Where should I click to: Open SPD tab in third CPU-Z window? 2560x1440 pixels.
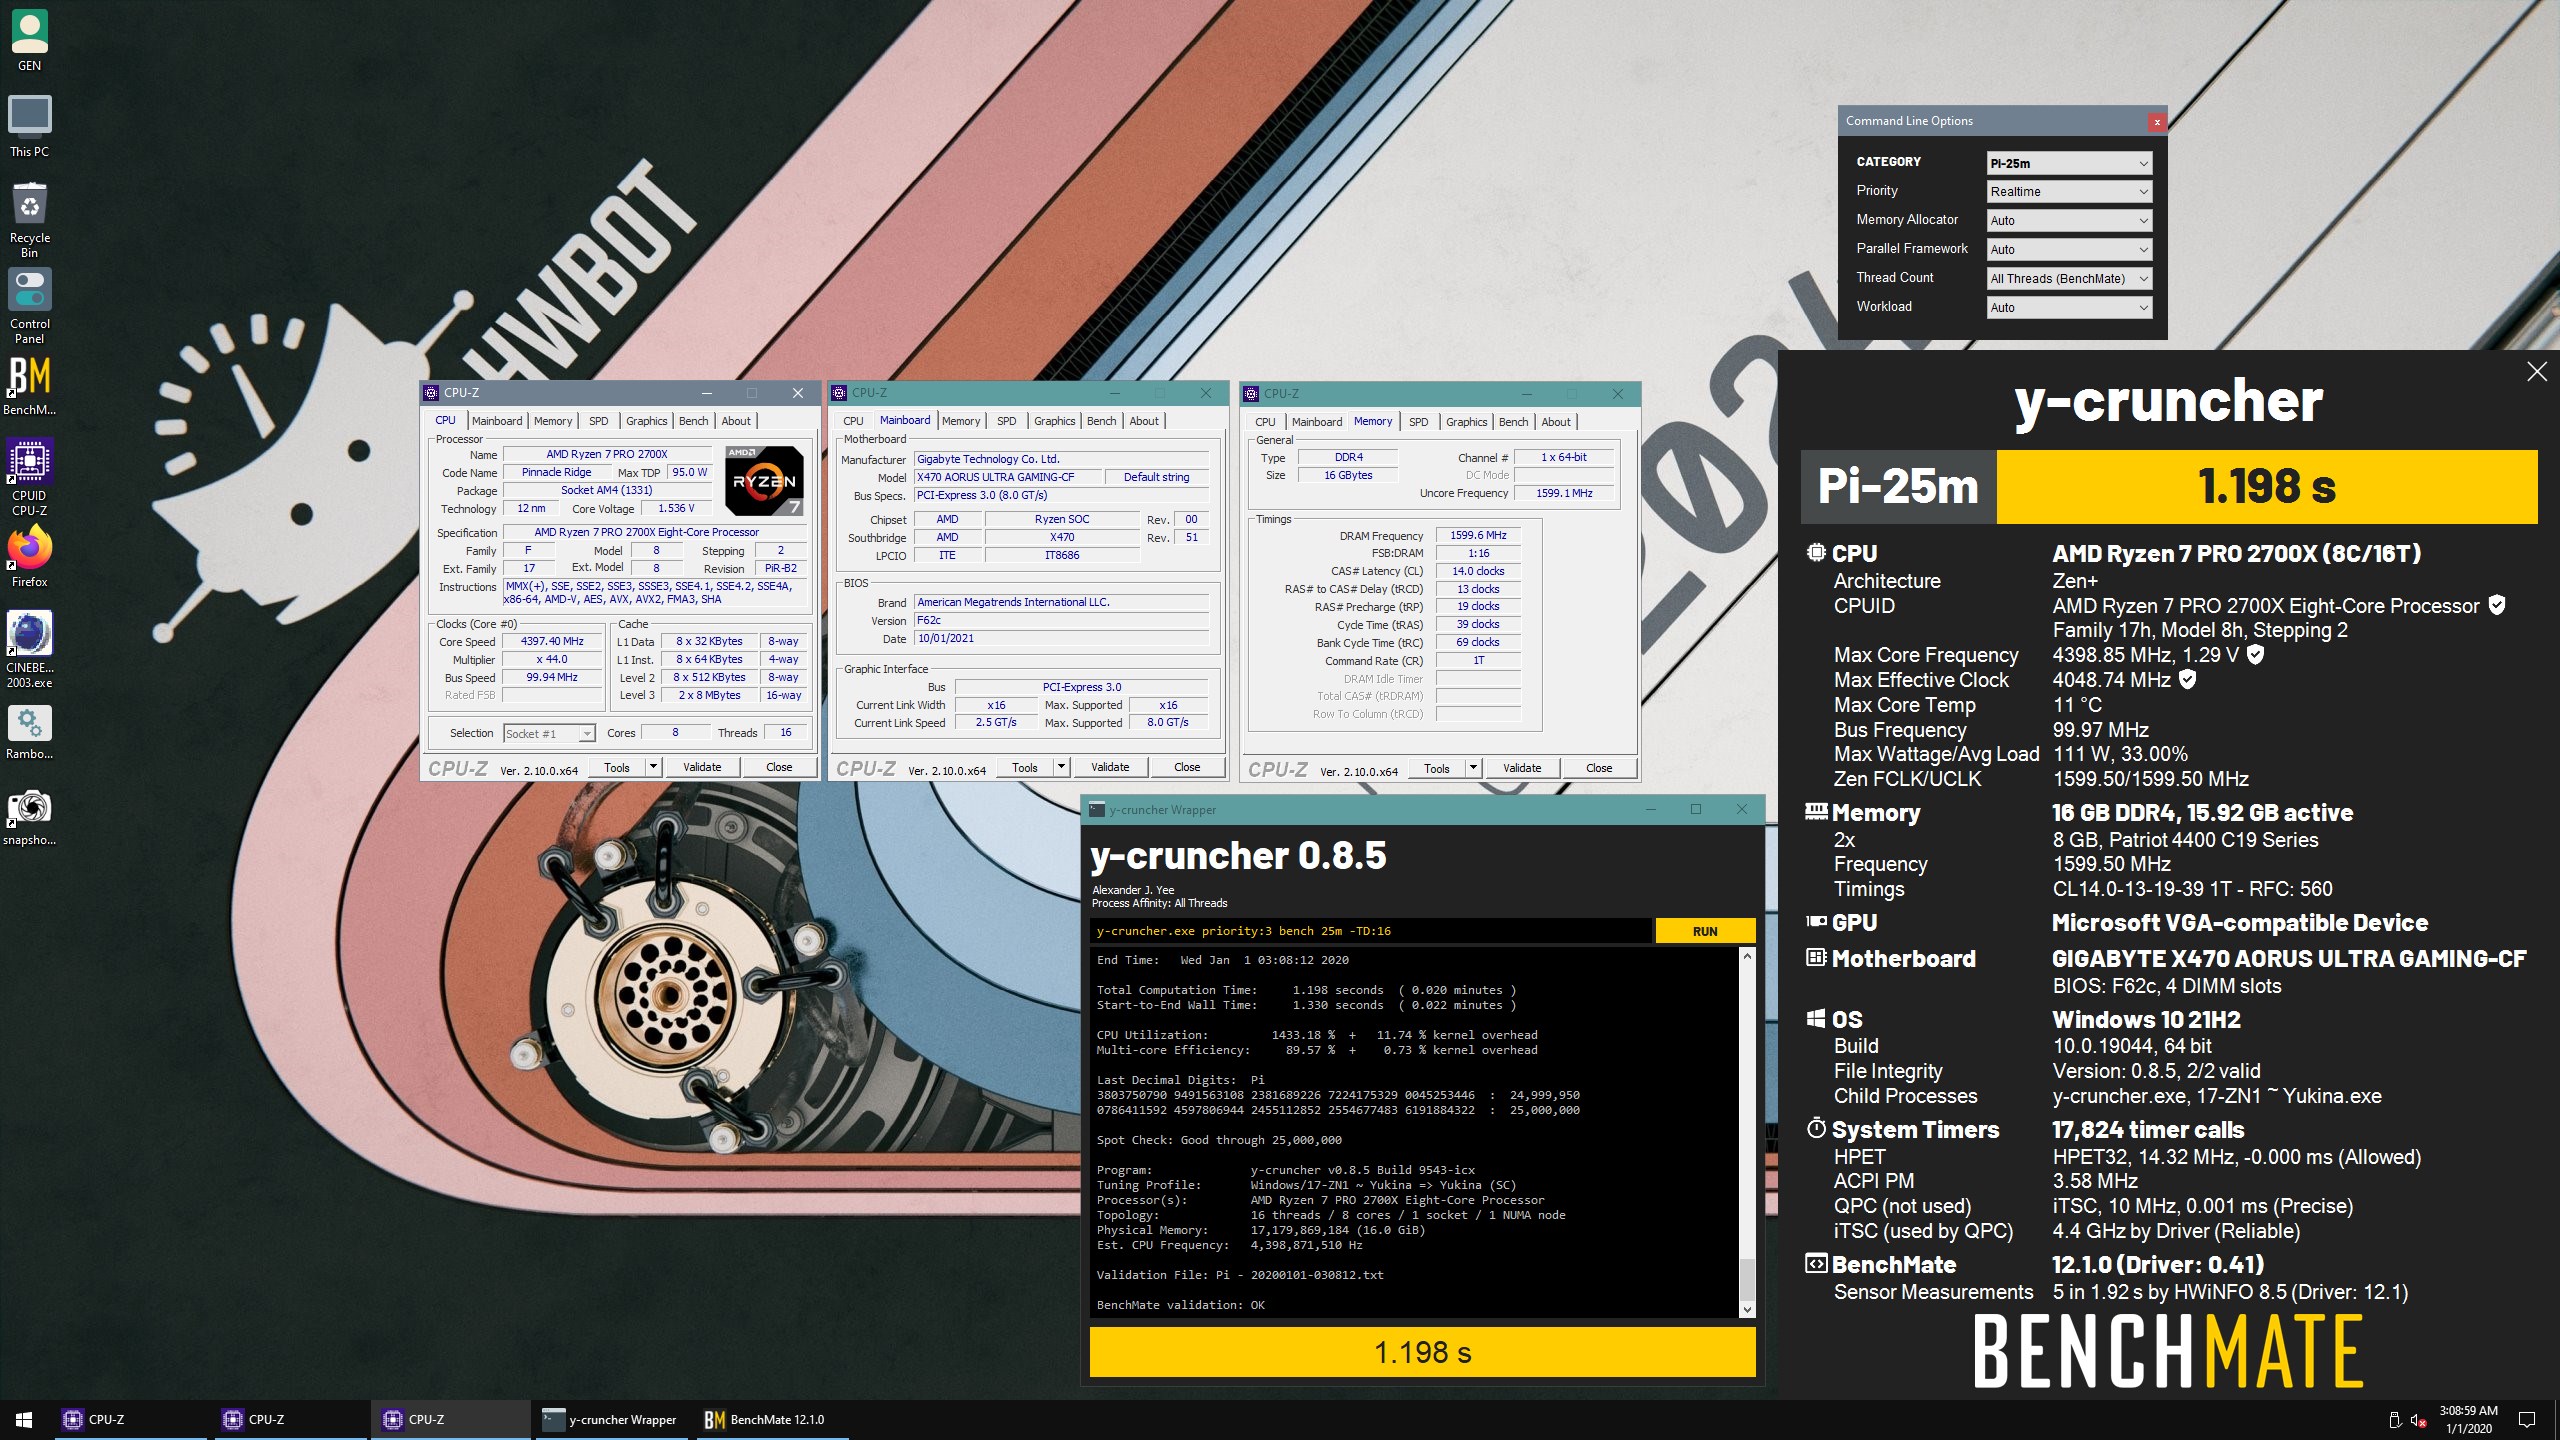(x=1418, y=422)
